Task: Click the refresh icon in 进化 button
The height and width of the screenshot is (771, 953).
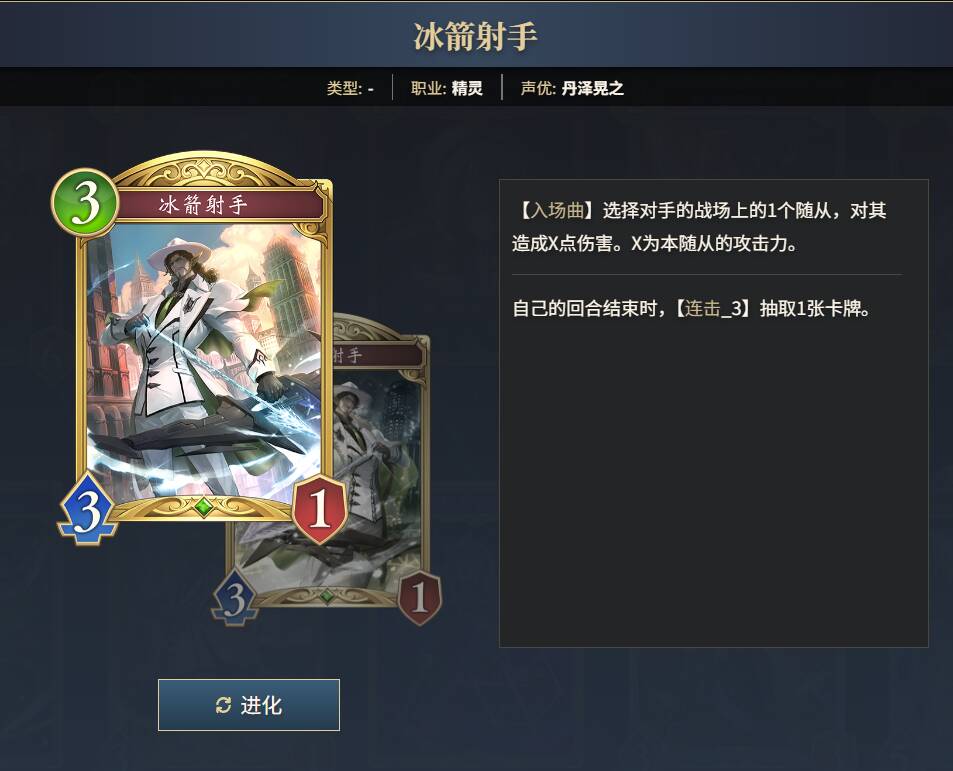Action: (x=223, y=705)
